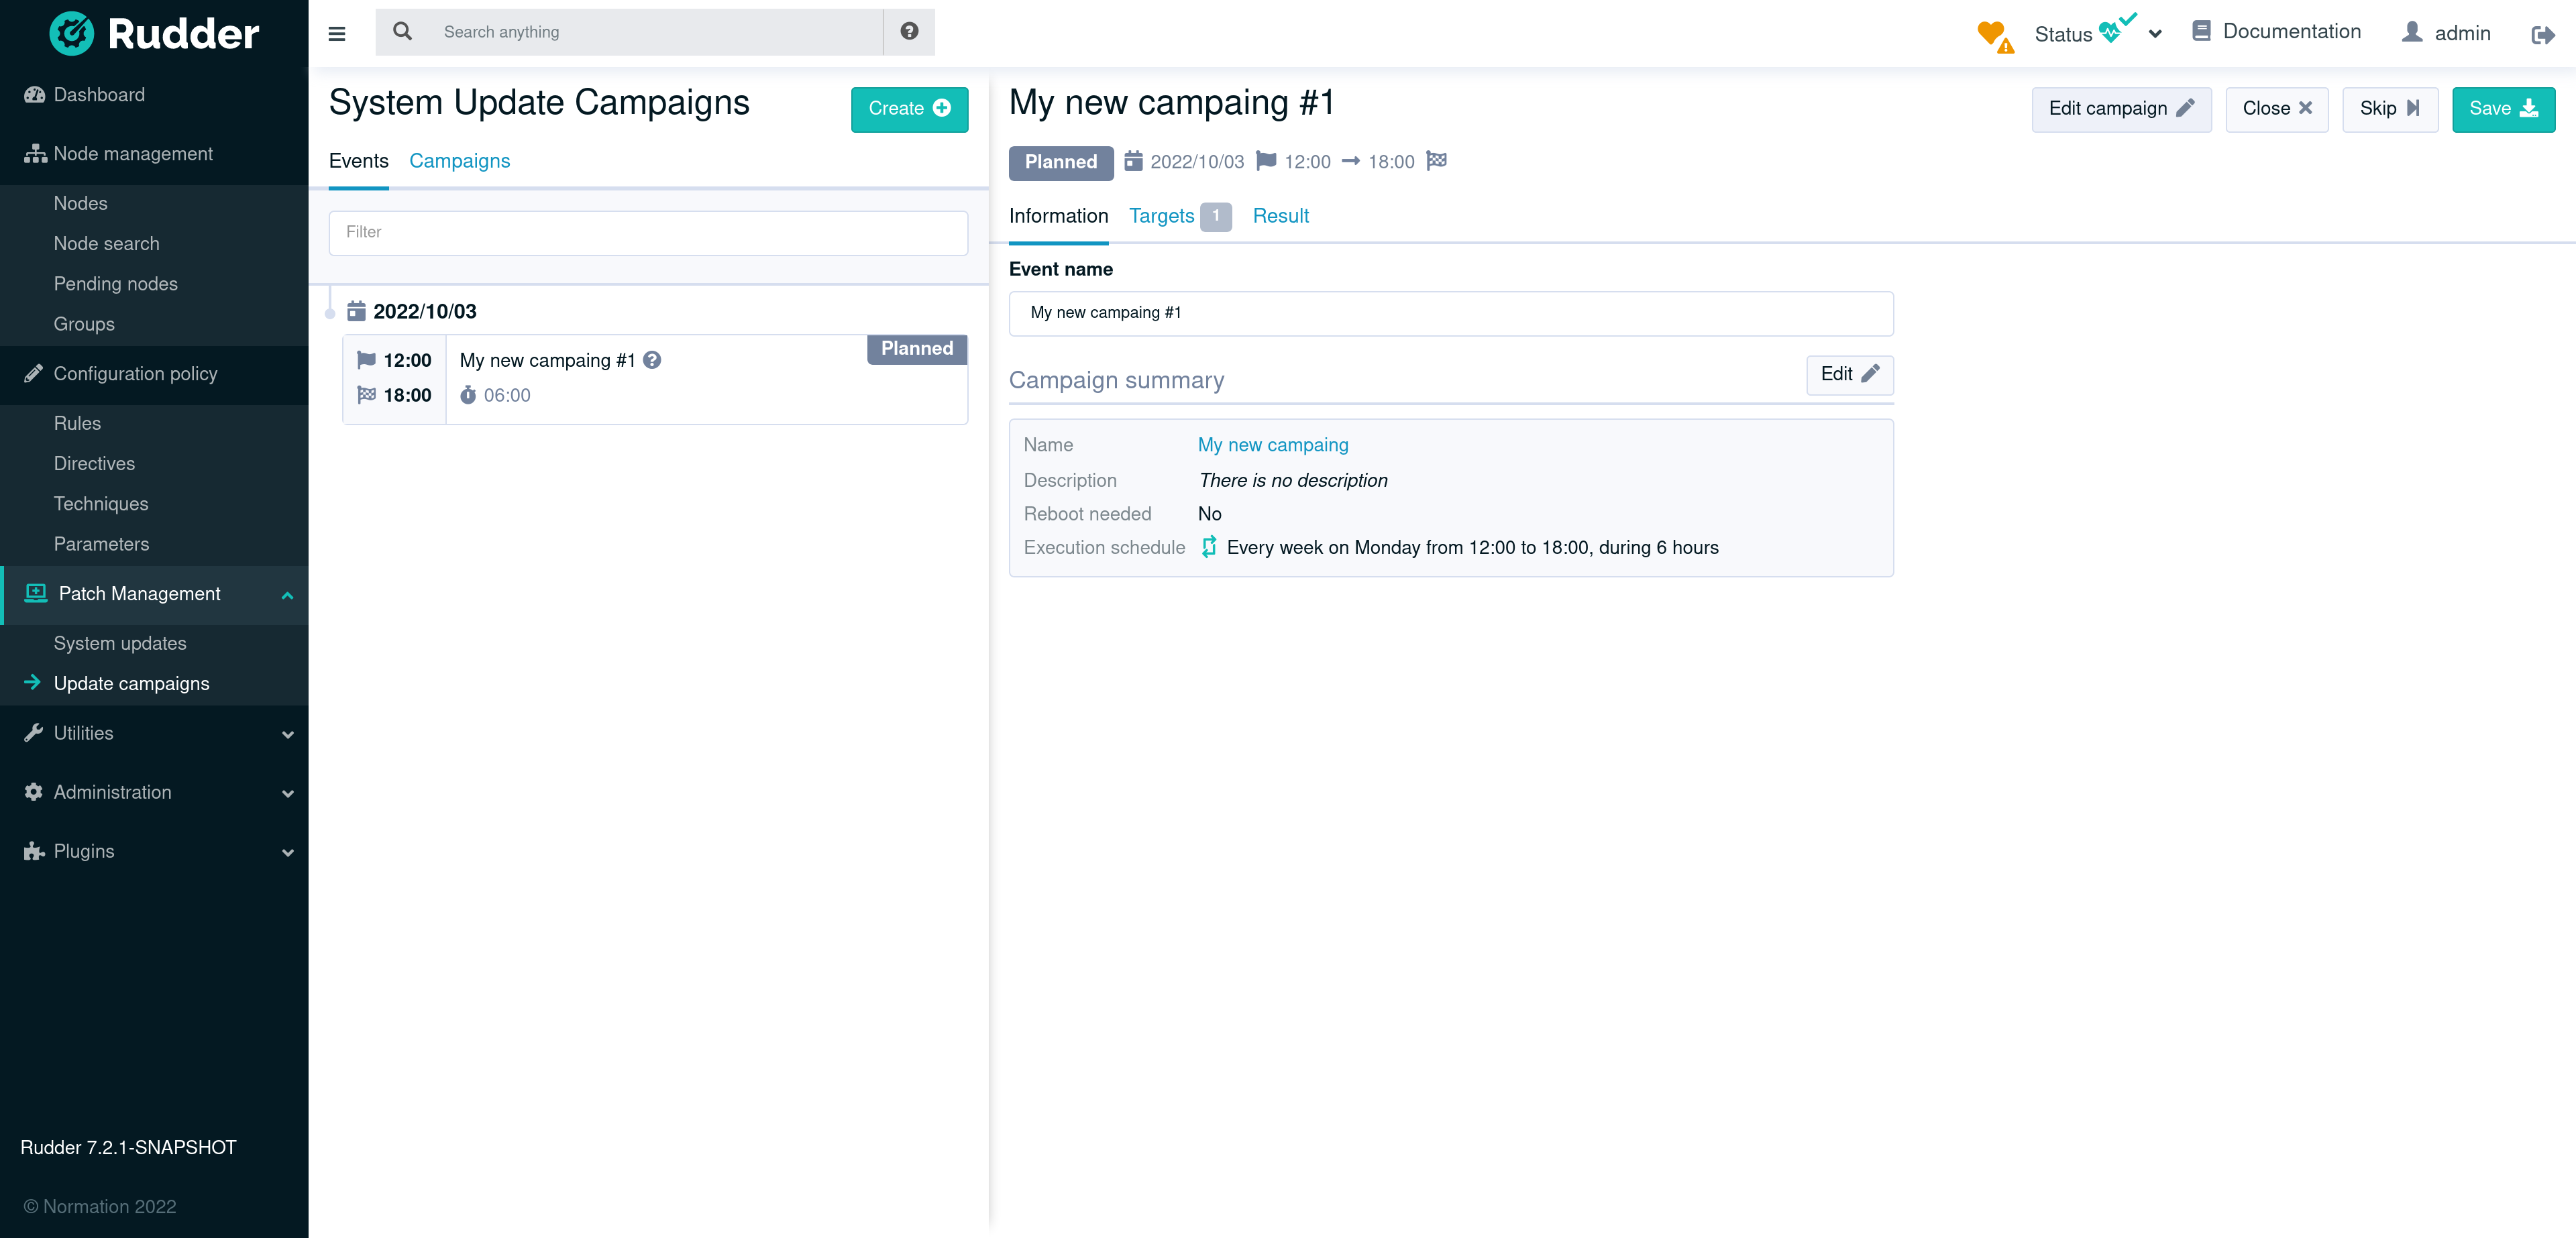The width and height of the screenshot is (2576, 1238).
Task: Click the Filter input field
Action: point(648,232)
